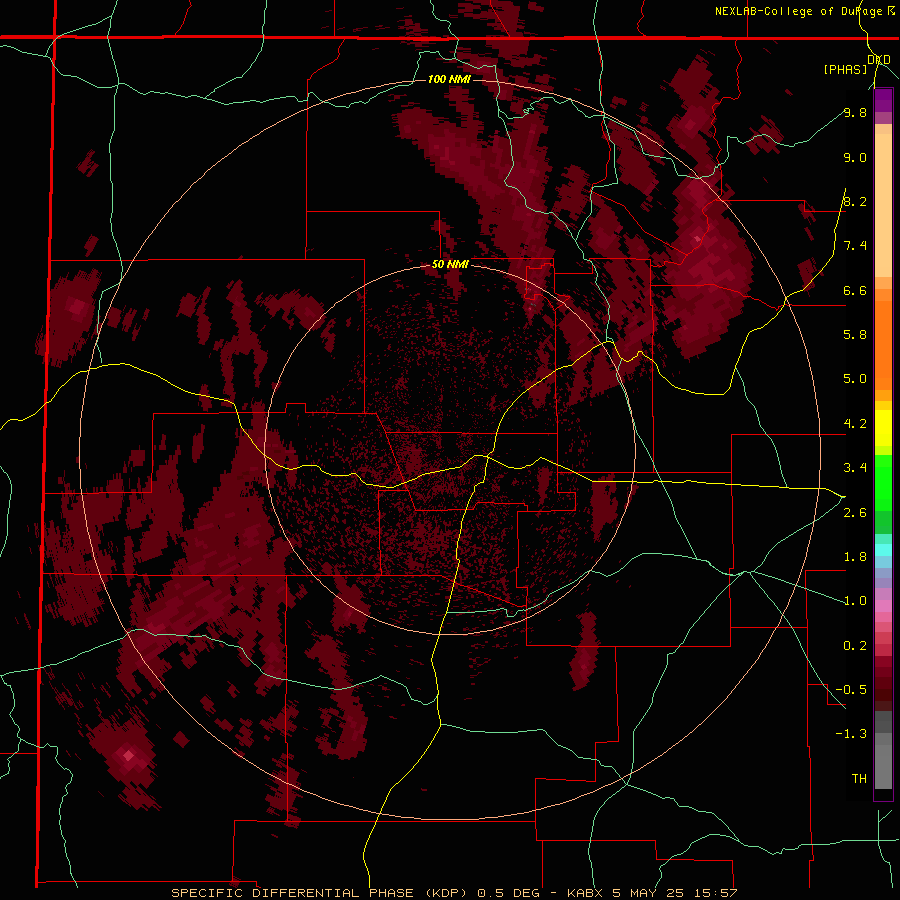Click the 1.0 scale value
Image resolution: width=900 pixels, height=900 pixels.
pyautogui.click(x=855, y=601)
